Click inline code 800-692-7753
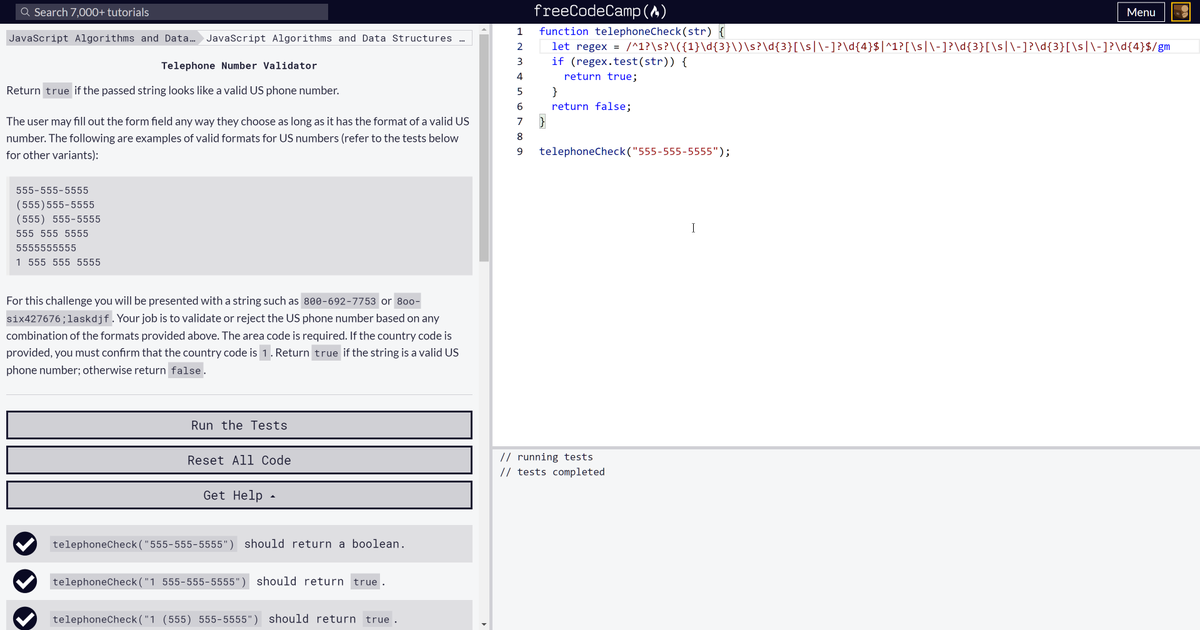Image resolution: width=1200 pixels, height=630 pixels. pyautogui.click(x=340, y=301)
